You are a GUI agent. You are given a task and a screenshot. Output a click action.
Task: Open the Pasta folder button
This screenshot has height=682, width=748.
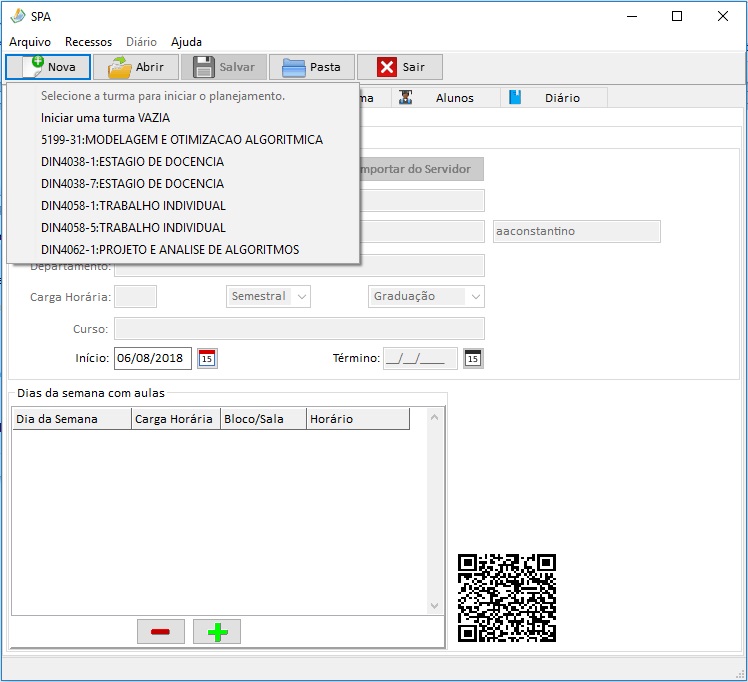[x=312, y=67]
